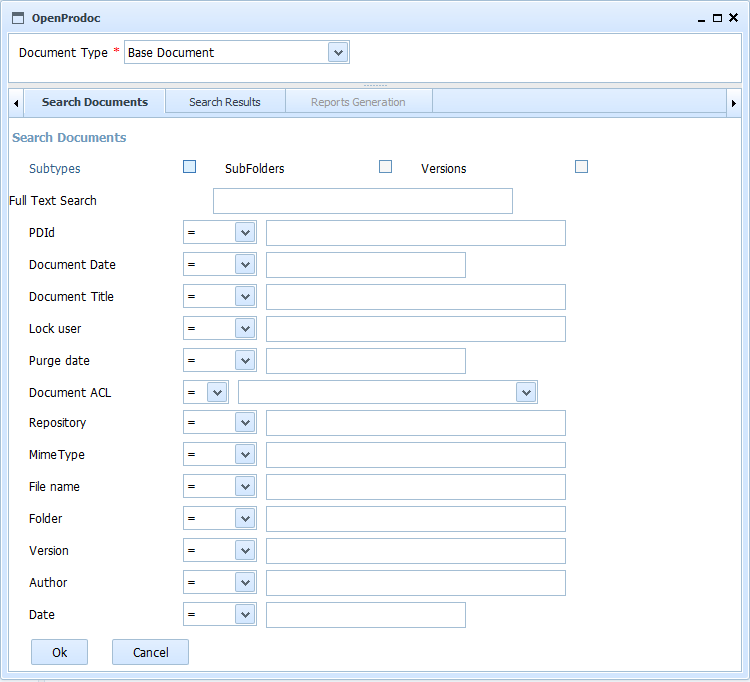This screenshot has height=682, width=750.
Task: Open the Document Type dropdown
Action: click(x=338, y=52)
